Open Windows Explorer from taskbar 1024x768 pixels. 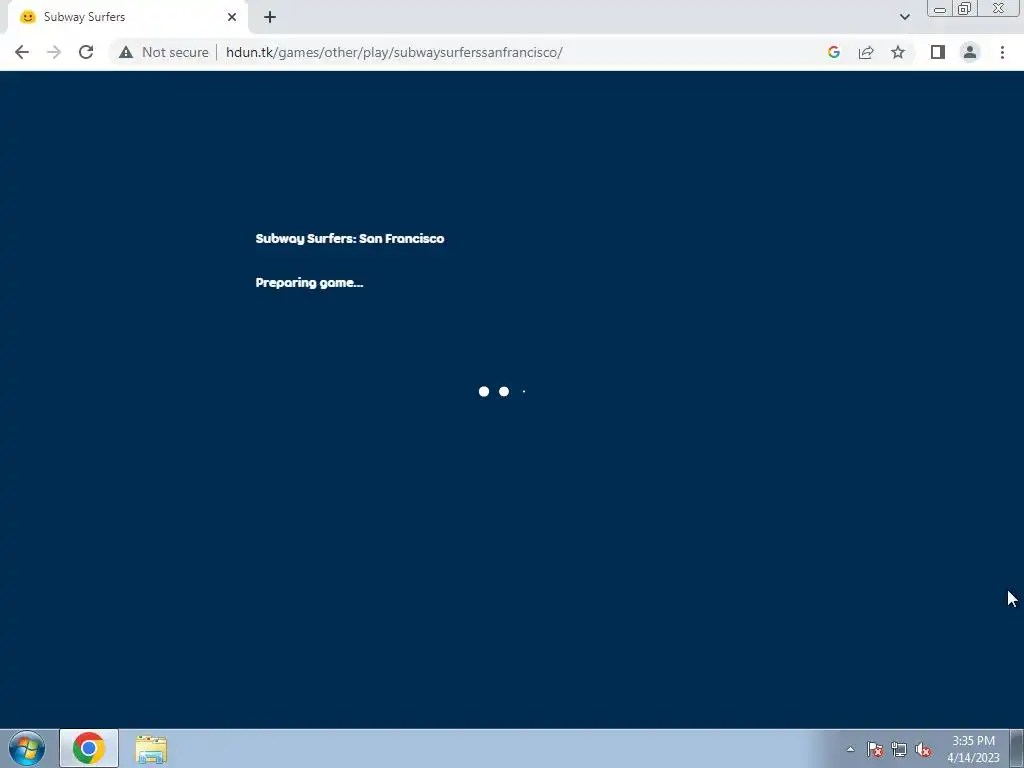pos(151,748)
